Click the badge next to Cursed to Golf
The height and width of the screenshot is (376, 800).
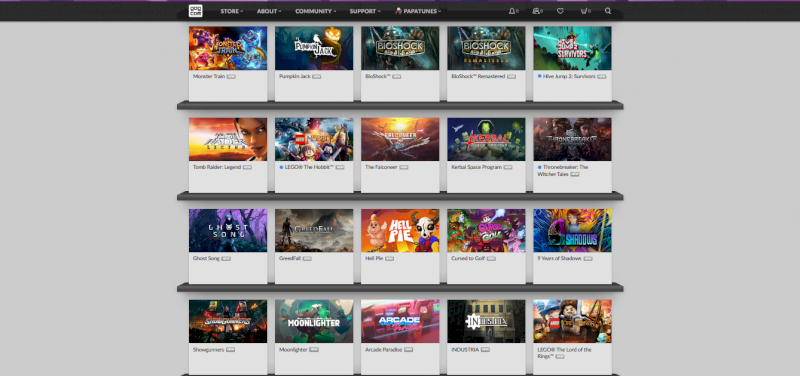(x=491, y=259)
